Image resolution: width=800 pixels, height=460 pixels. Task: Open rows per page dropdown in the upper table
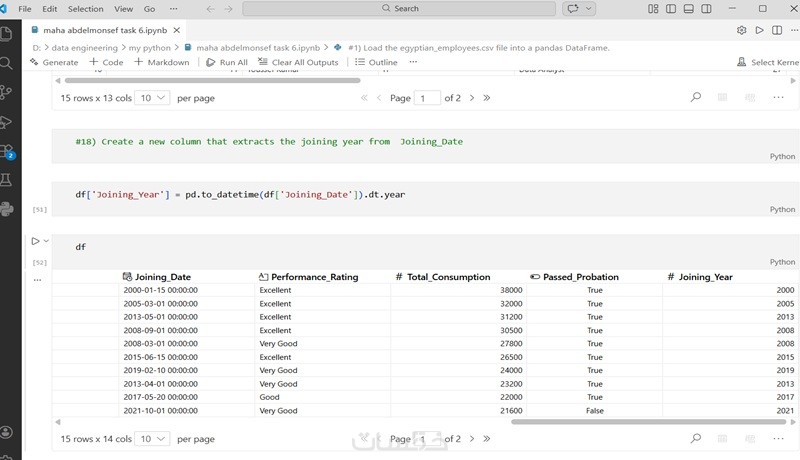coord(152,98)
